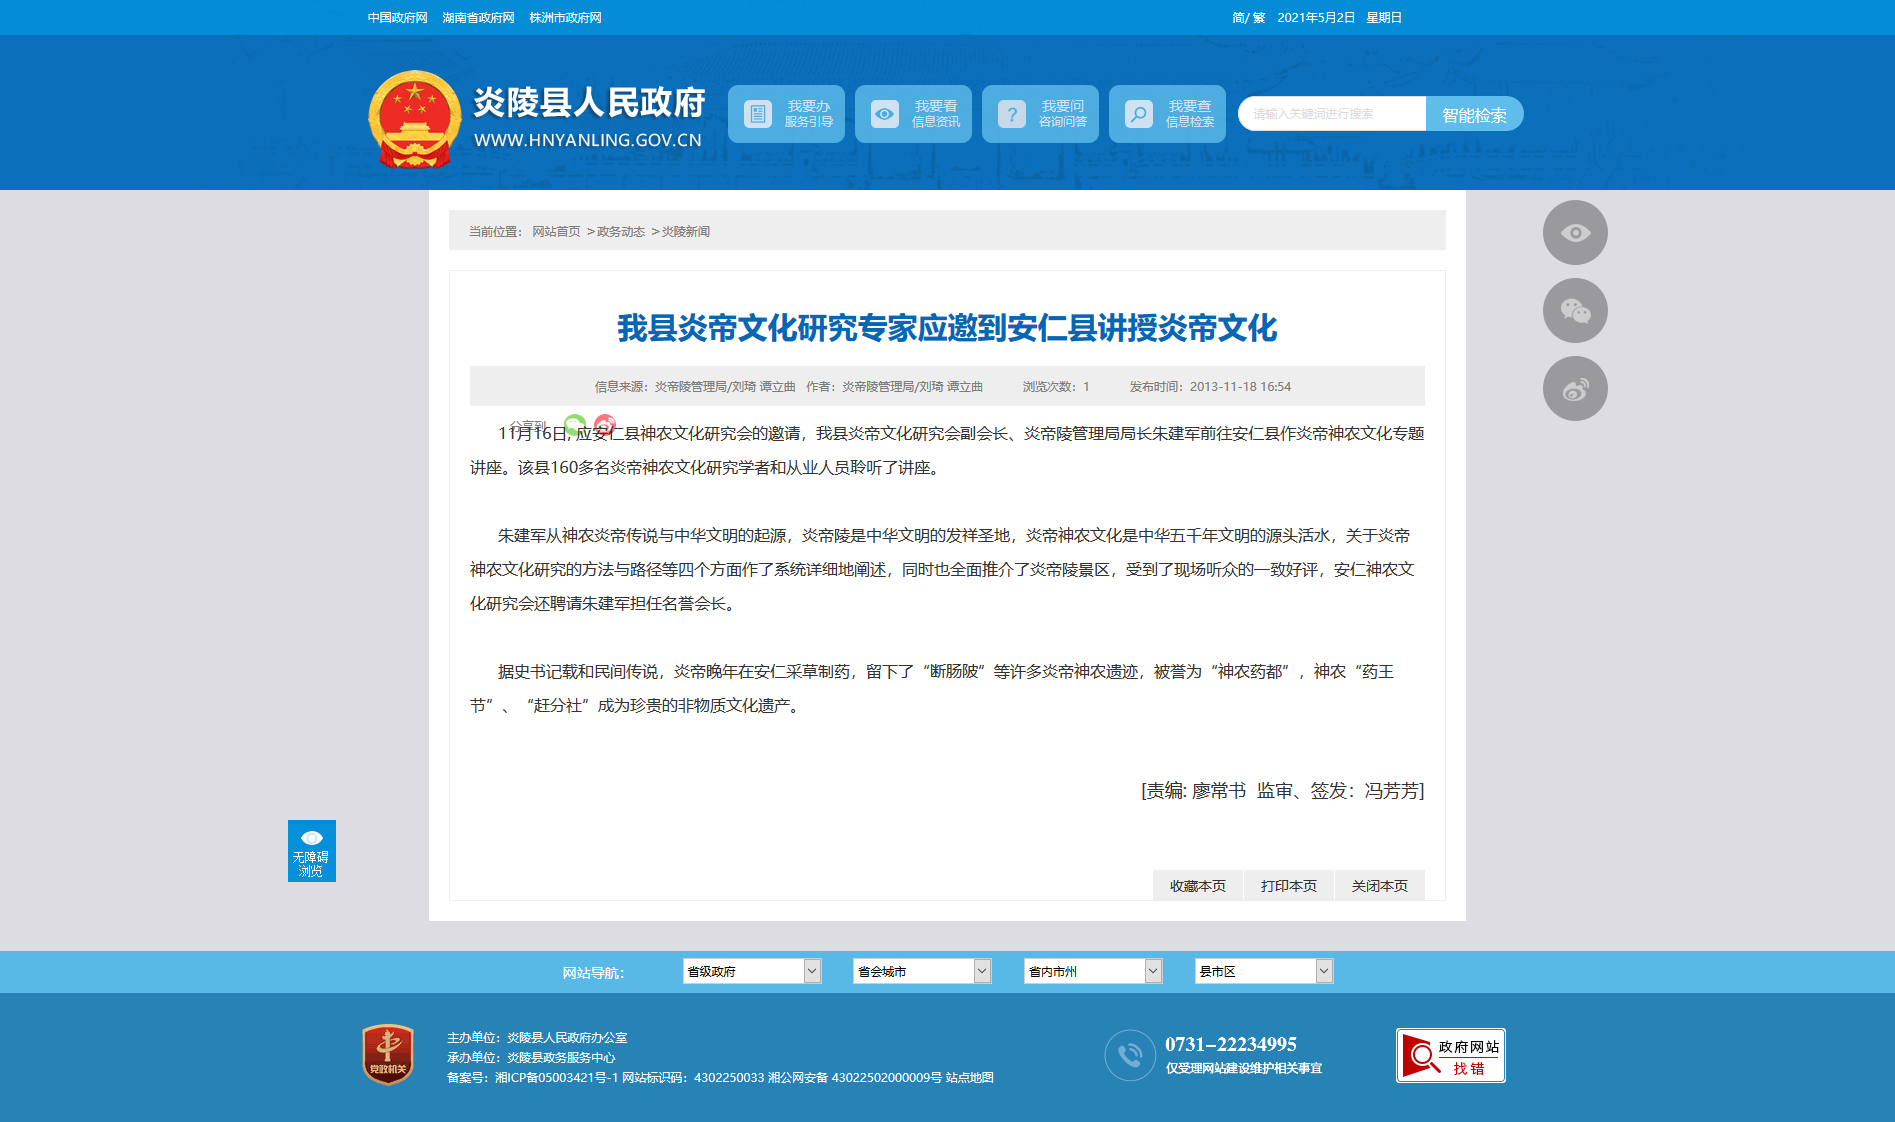
Task: Click the 党政机关 badge in footer
Action: click(388, 1054)
